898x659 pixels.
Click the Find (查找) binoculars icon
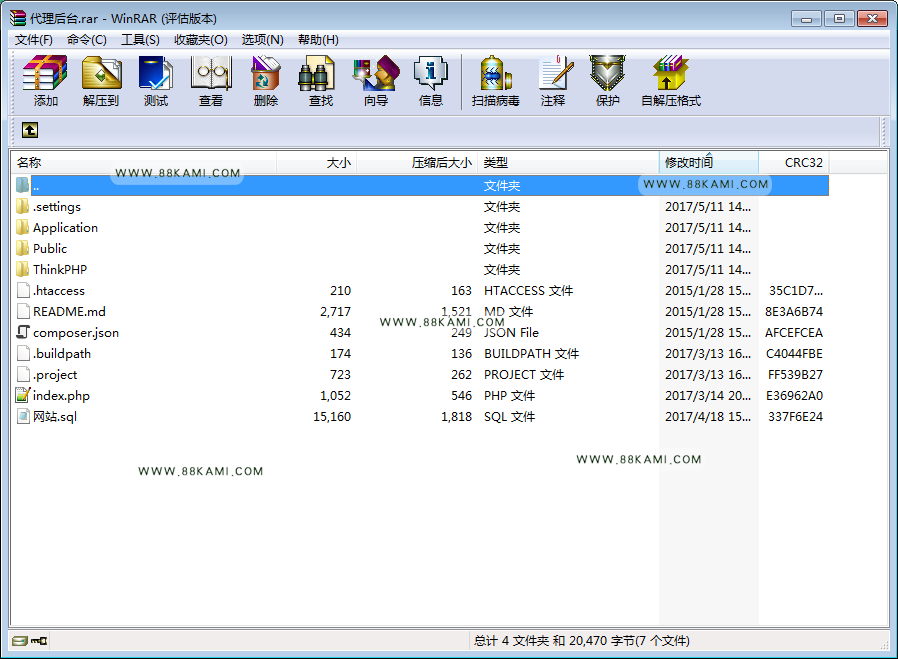click(317, 73)
